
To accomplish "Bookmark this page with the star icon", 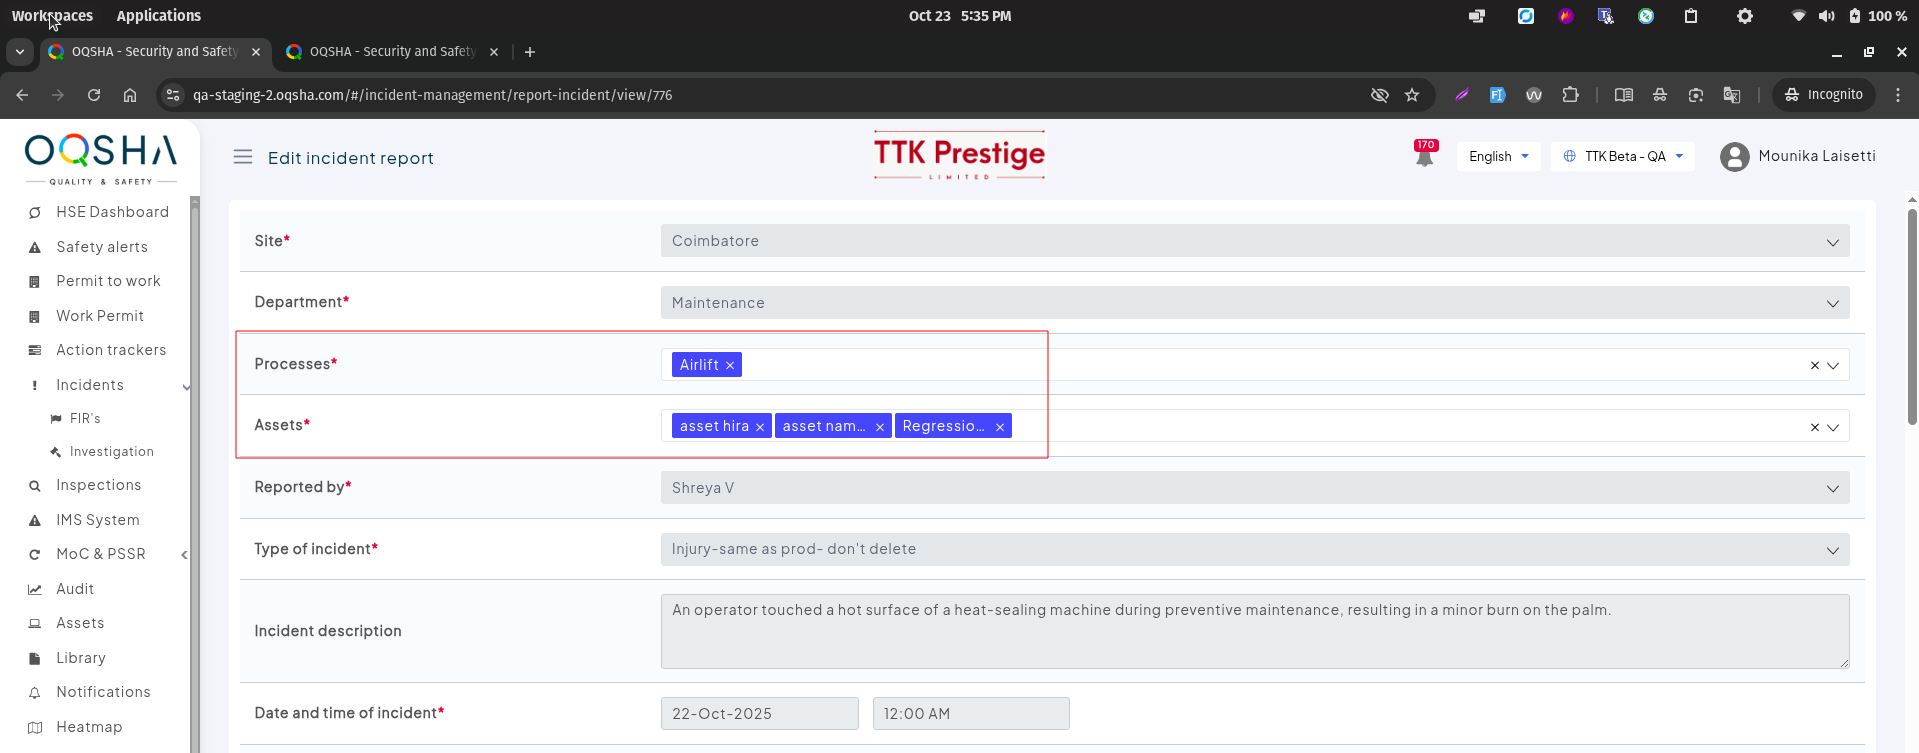I will [x=1412, y=95].
